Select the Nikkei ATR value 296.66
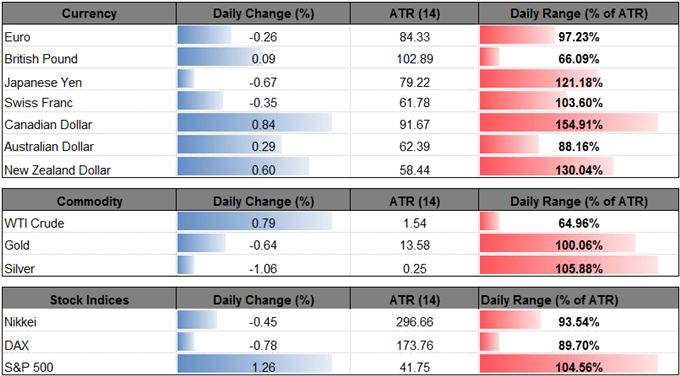The height and width of the screenshot is (376, 680). pos(414,322)
